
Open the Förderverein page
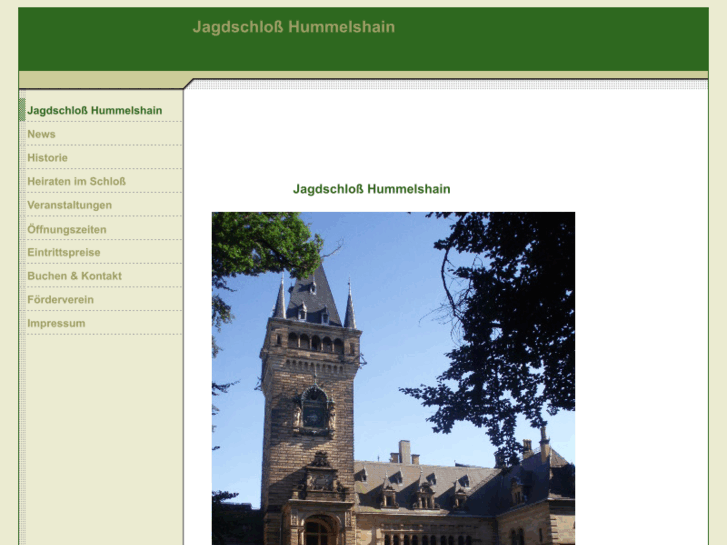coord(60,300)
